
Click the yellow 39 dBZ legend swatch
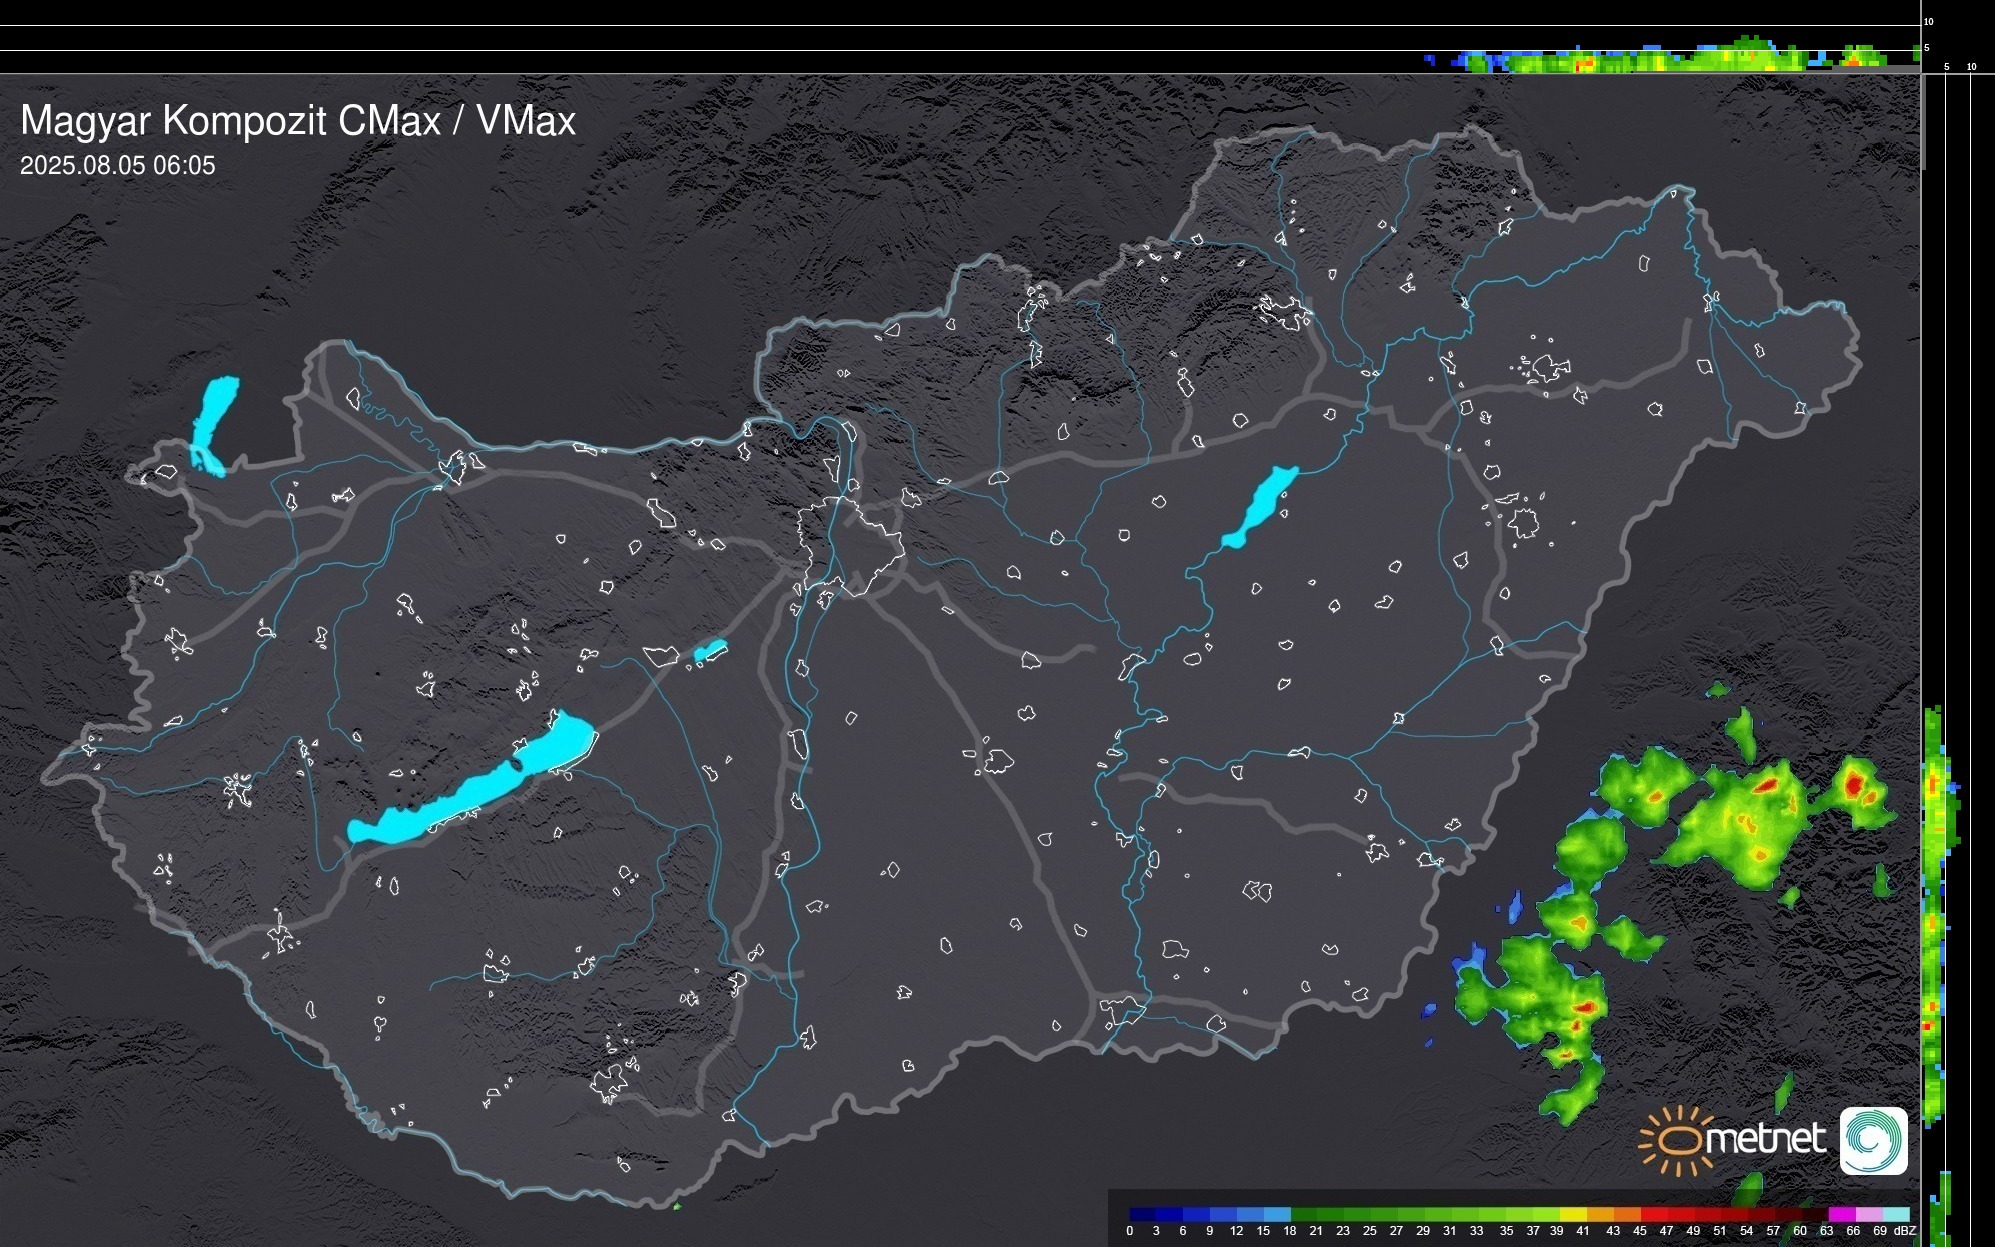pyautogui.click(x=1573, y=1214)
